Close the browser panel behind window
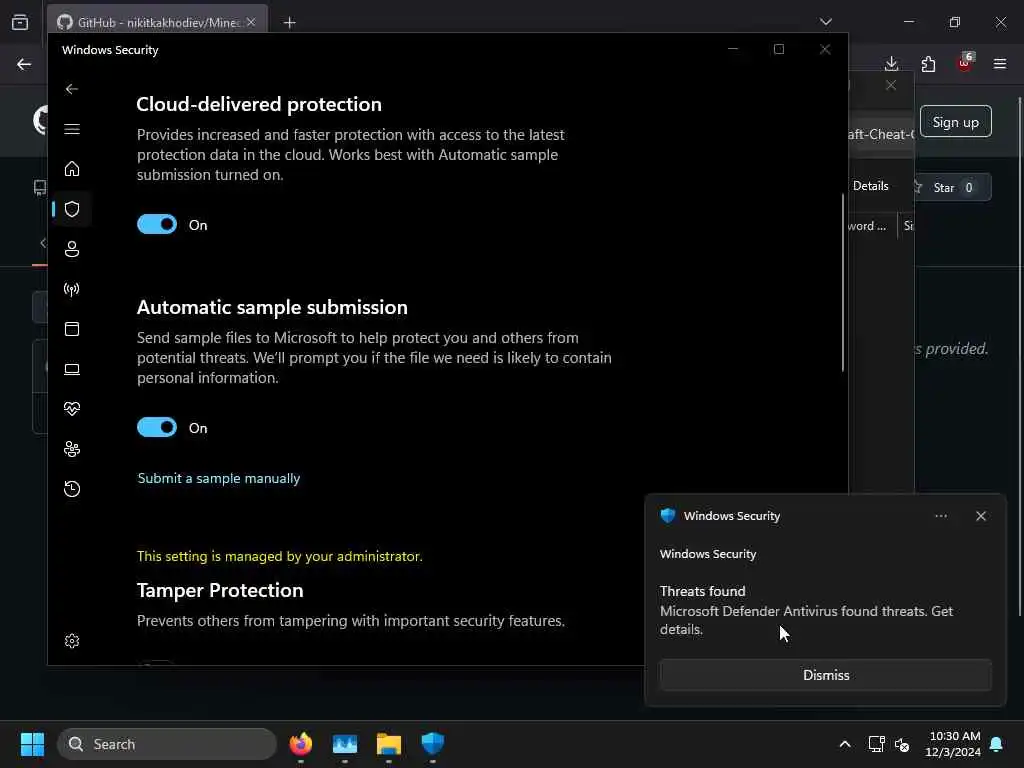This screenshot has width=1024, height=768. coord(891,86)
